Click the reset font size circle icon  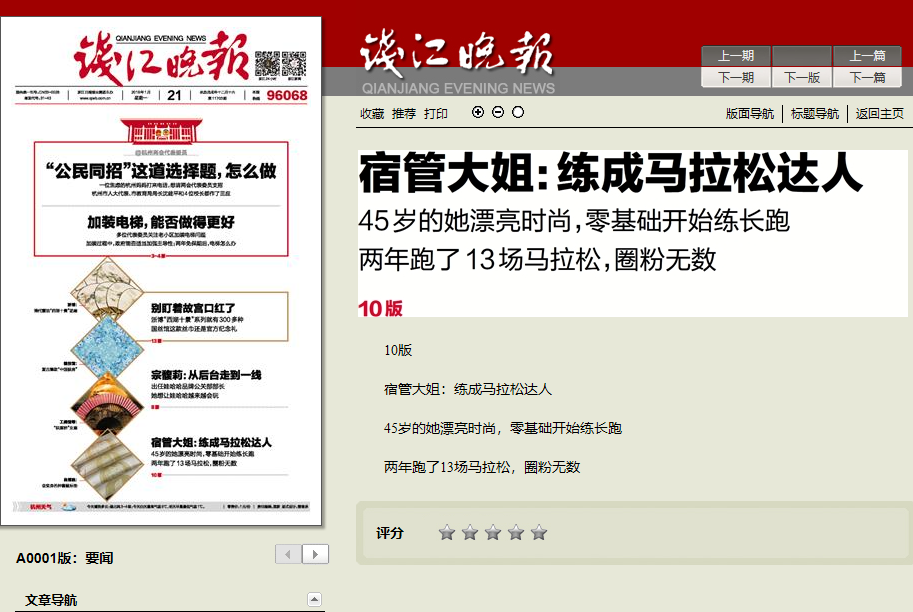(518, 112)
